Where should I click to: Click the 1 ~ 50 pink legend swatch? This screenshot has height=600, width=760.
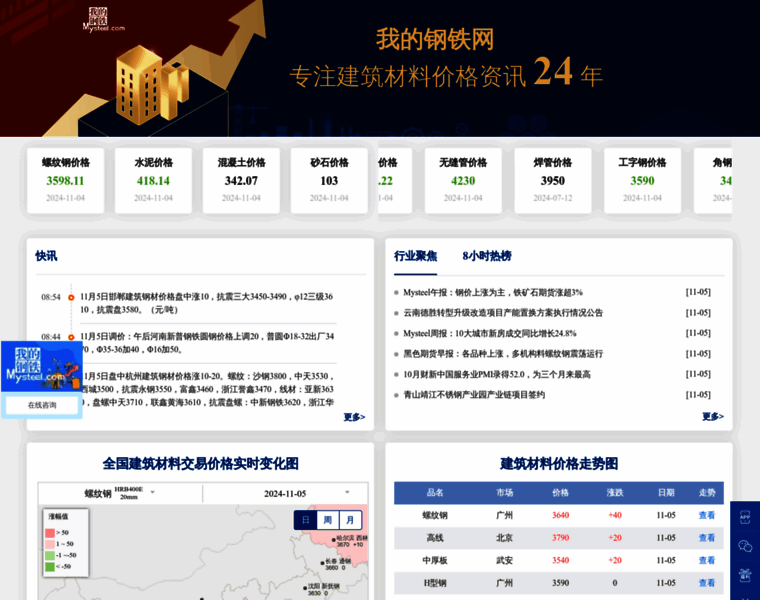[50, 544]
